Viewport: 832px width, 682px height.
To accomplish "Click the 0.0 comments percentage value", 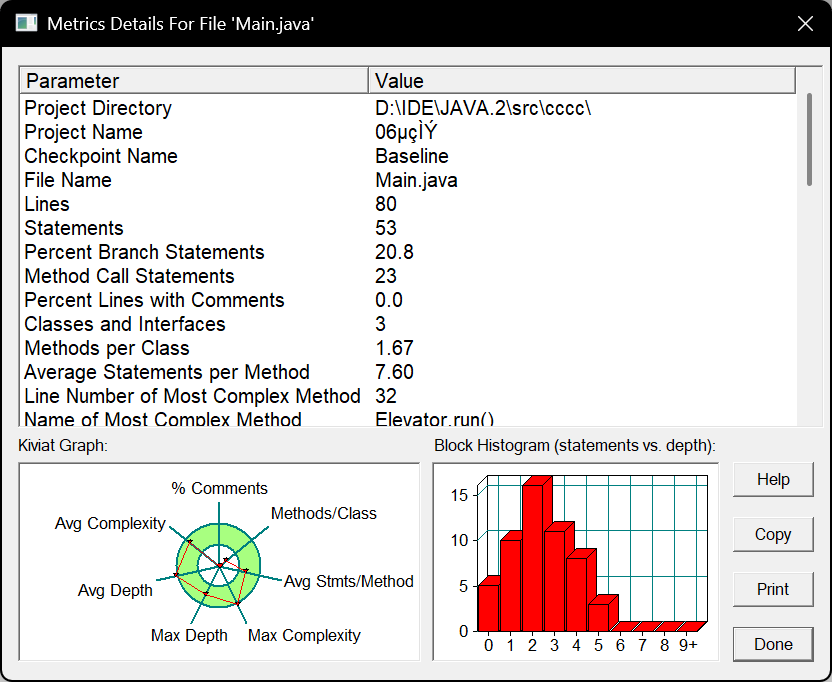I will [389, 300].
